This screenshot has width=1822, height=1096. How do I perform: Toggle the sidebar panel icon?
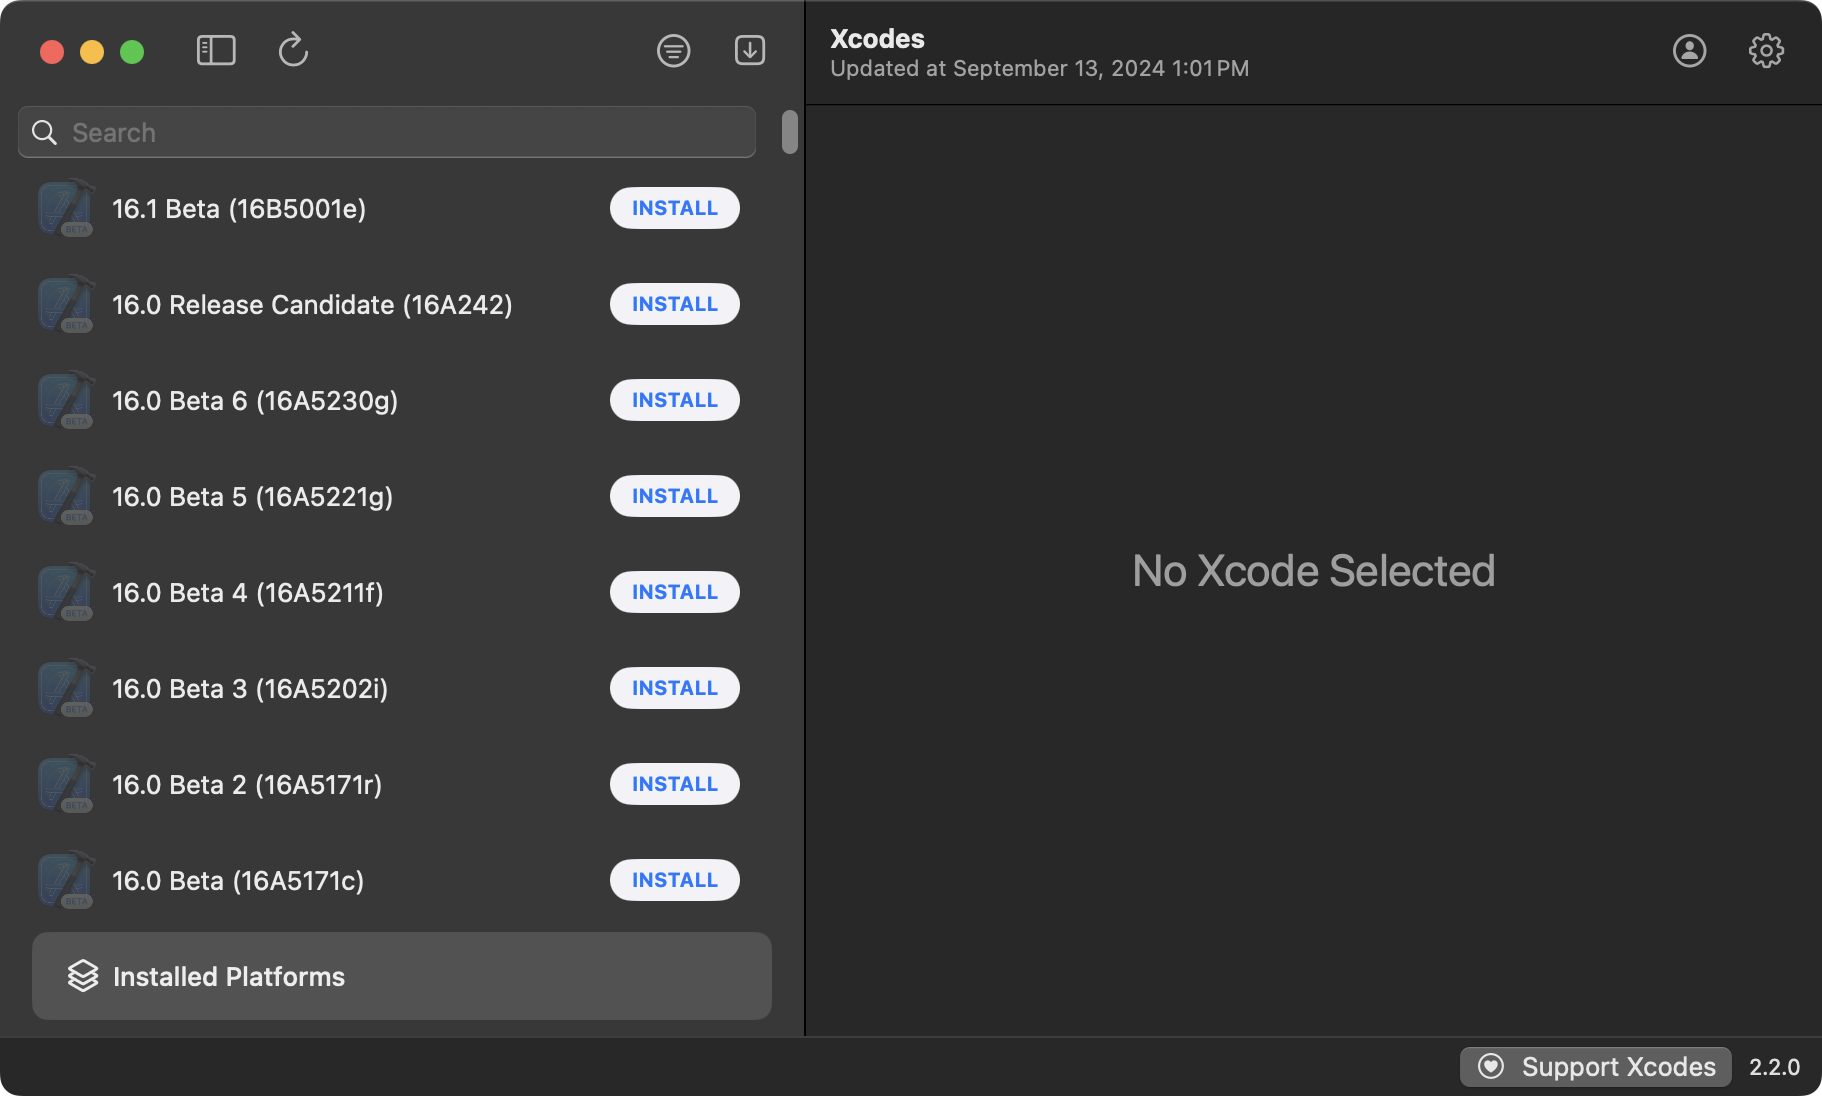click(216, 50)
